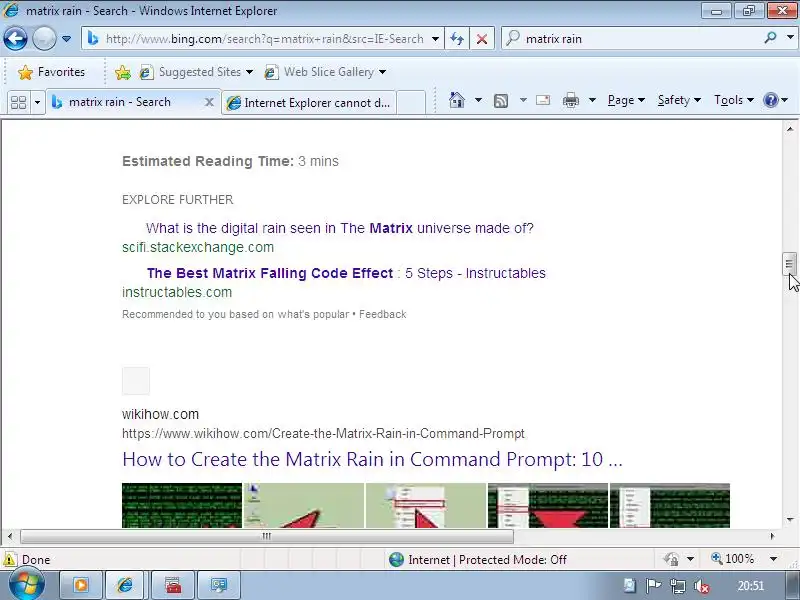
Task: Switch to 'Internet Explorer cannot d...' tab
Action: tap(309, 103)
